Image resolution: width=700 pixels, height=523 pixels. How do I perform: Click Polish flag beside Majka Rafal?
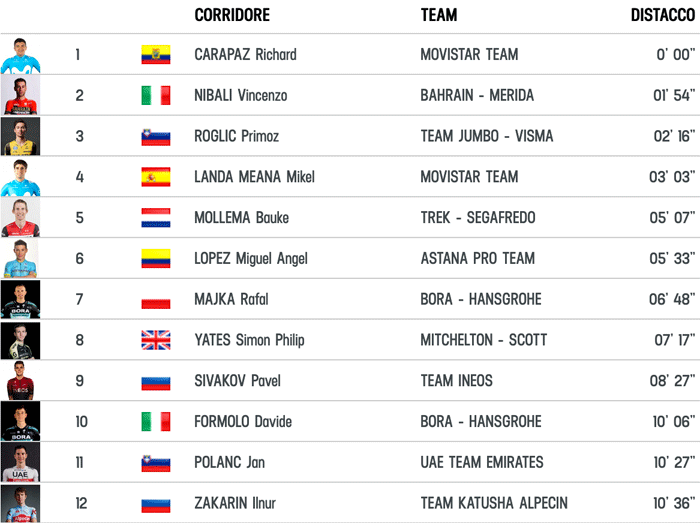[155, 300]
